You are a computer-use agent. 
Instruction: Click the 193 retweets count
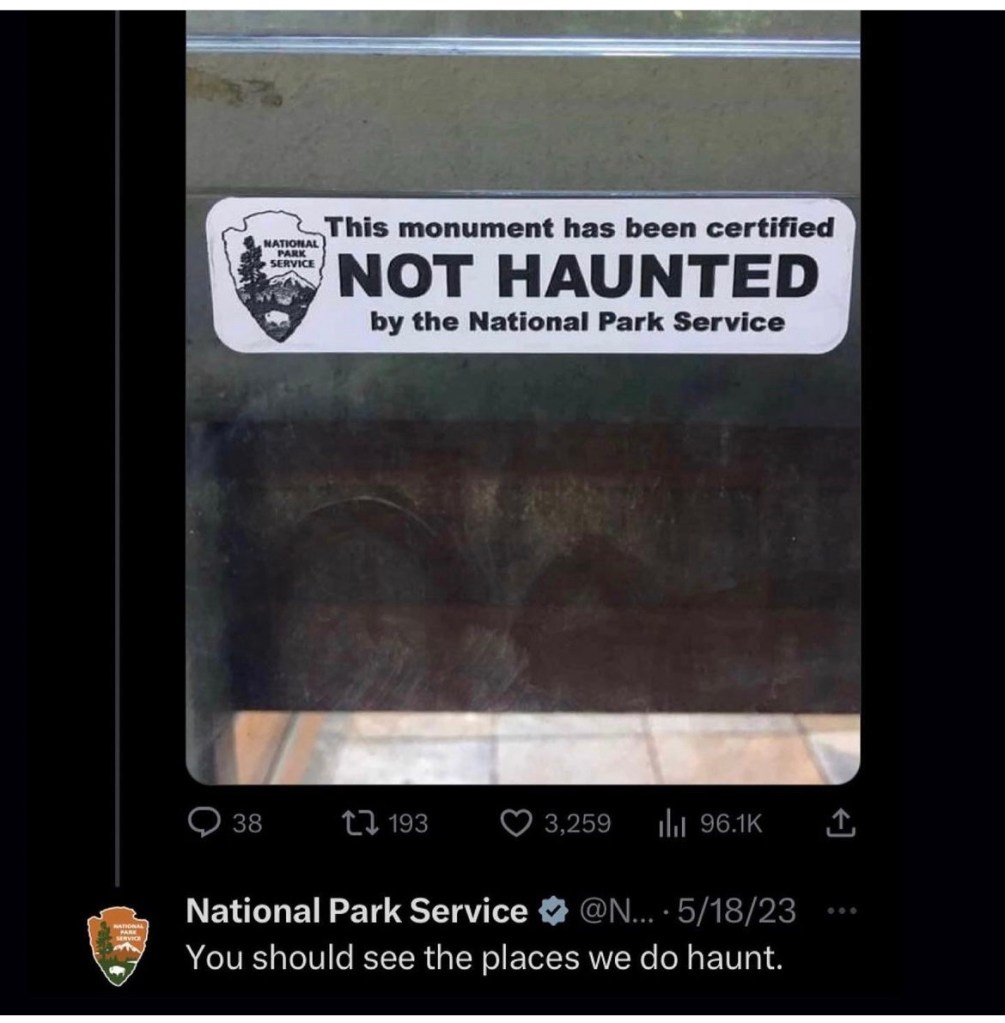point(409,823)
